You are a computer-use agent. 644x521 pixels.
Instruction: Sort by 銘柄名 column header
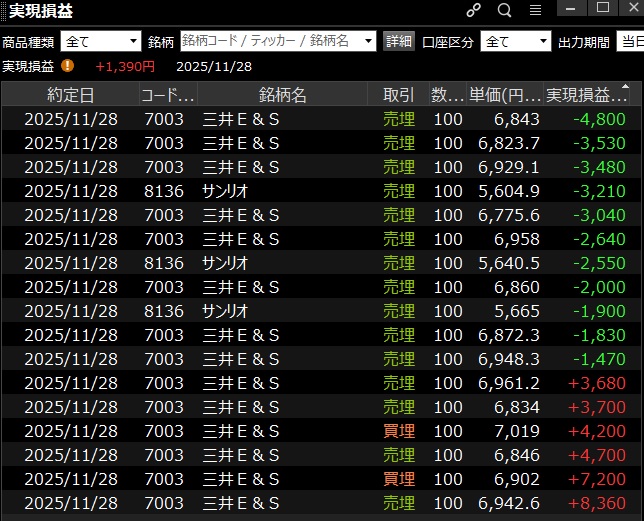pos(283,95)
